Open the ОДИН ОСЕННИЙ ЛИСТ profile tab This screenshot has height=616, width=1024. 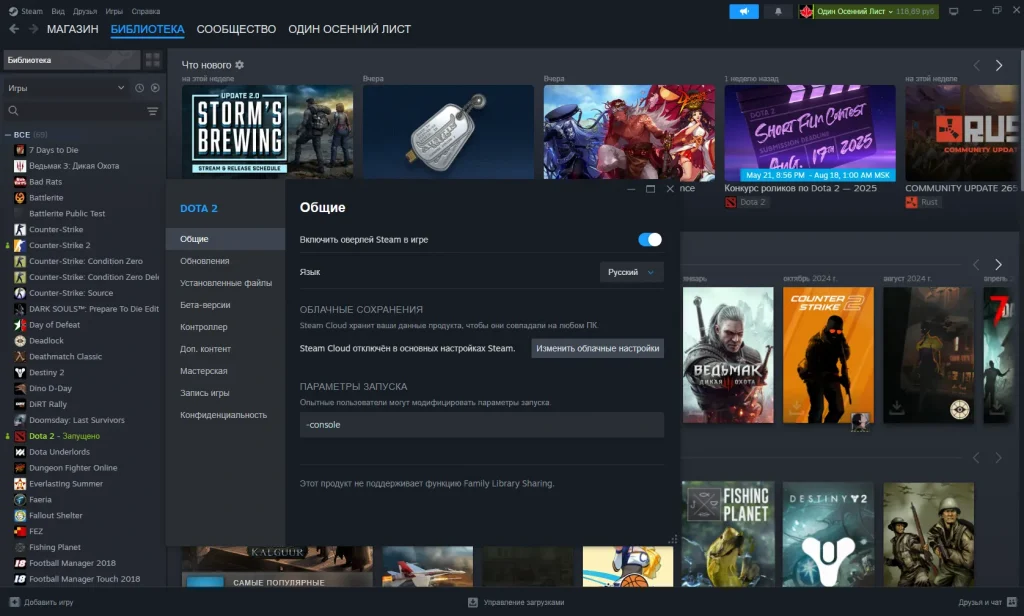[349, 29]
